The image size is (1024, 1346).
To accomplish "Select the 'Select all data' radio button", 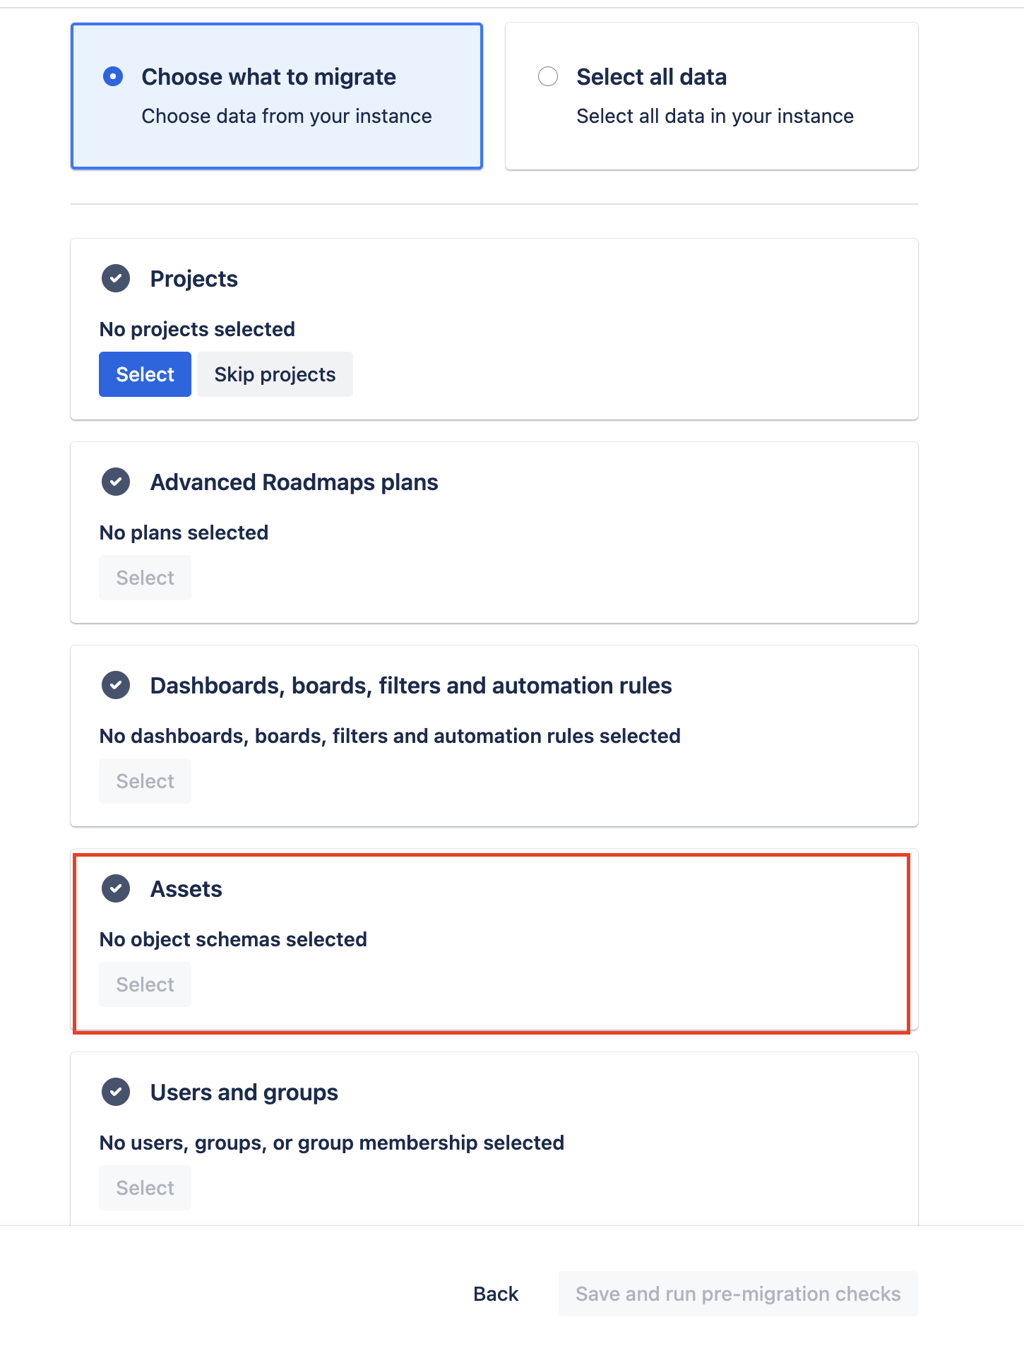I will (548, 76).
